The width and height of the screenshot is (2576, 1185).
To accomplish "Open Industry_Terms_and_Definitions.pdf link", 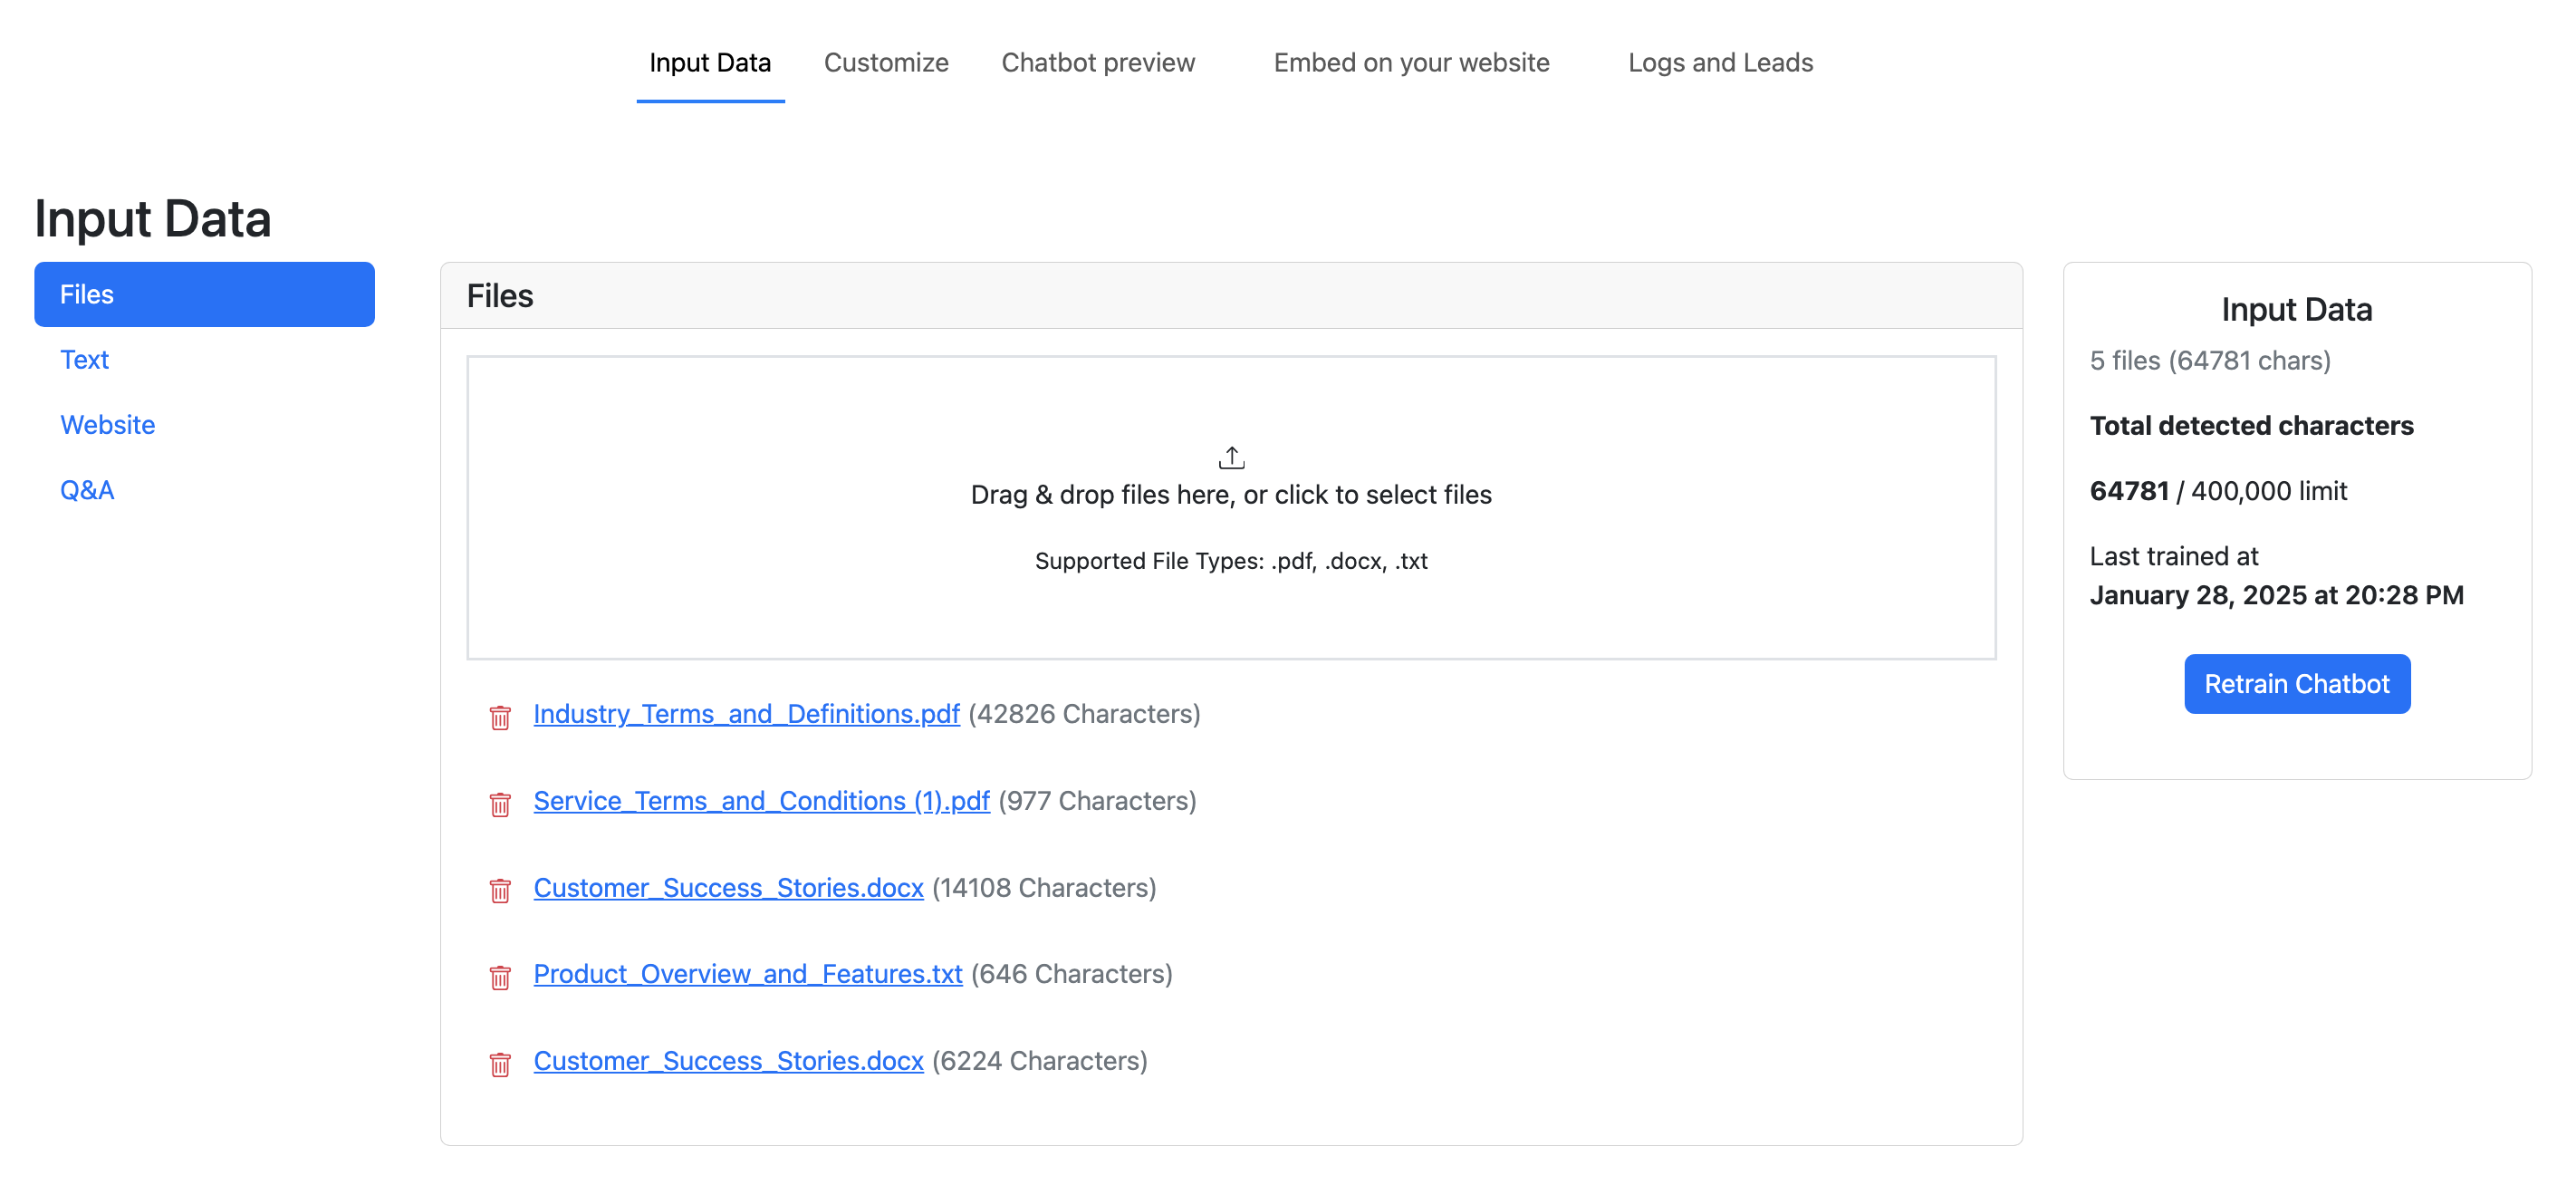I will click(x=746, y=714).
